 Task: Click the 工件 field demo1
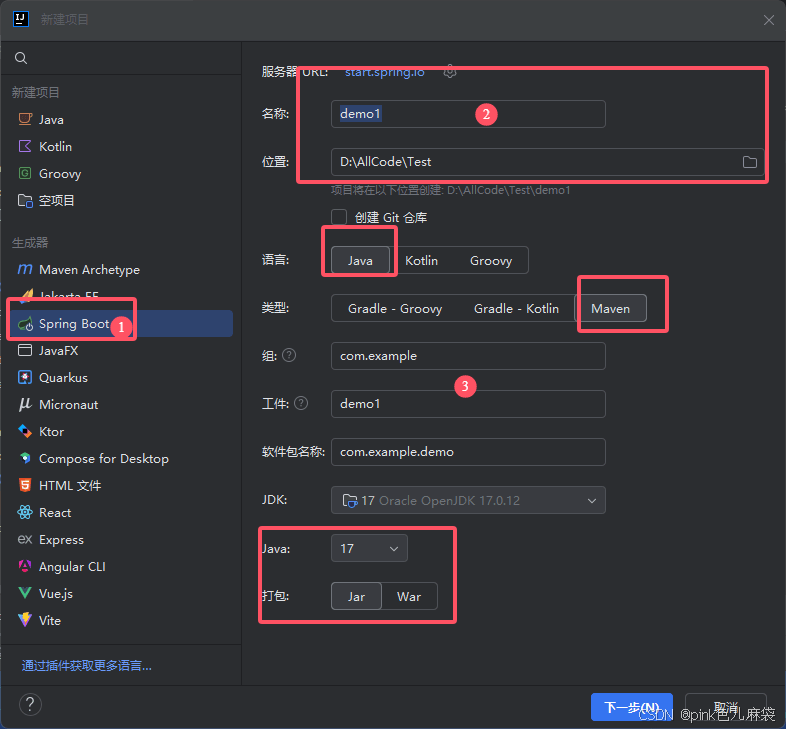pos(468,404)
